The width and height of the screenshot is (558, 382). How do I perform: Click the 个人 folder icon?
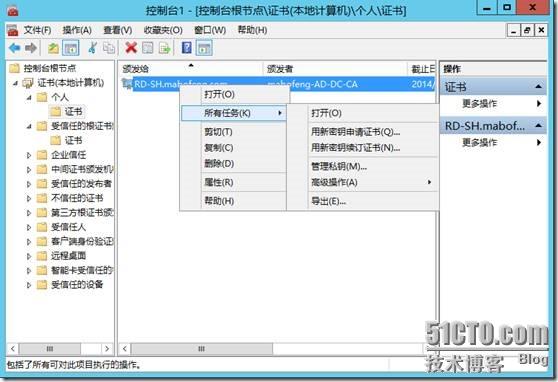[x=42, y=97]
